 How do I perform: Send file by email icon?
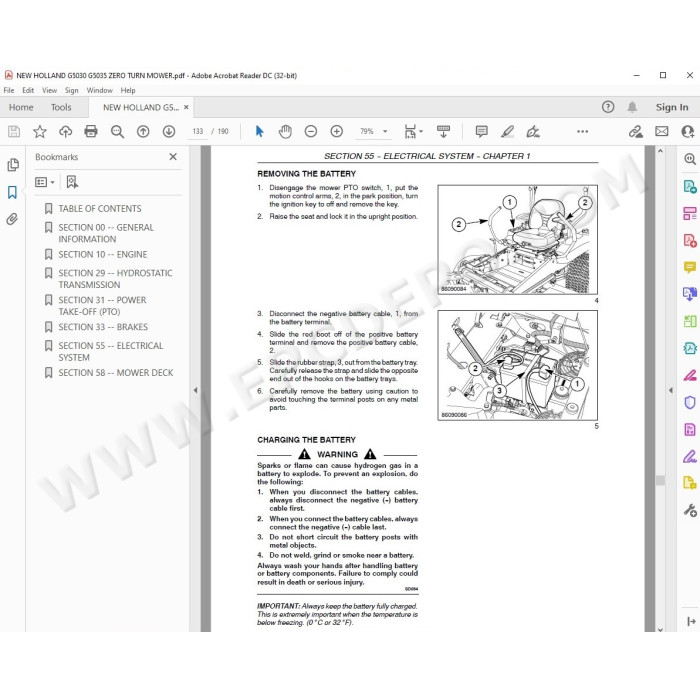pos(662,131)
